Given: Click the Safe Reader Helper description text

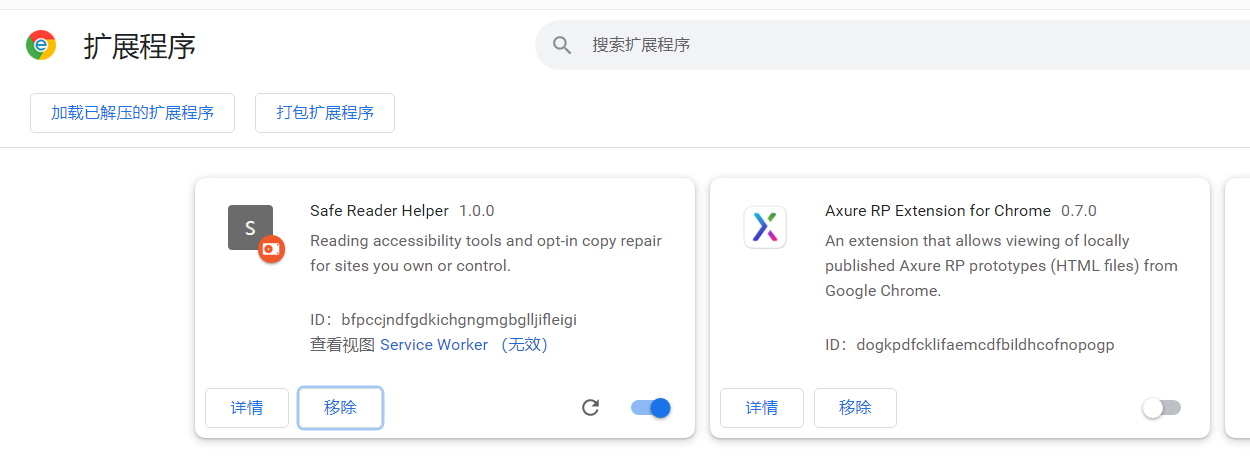Looking at the screenshot, I should tap(486, 254).
